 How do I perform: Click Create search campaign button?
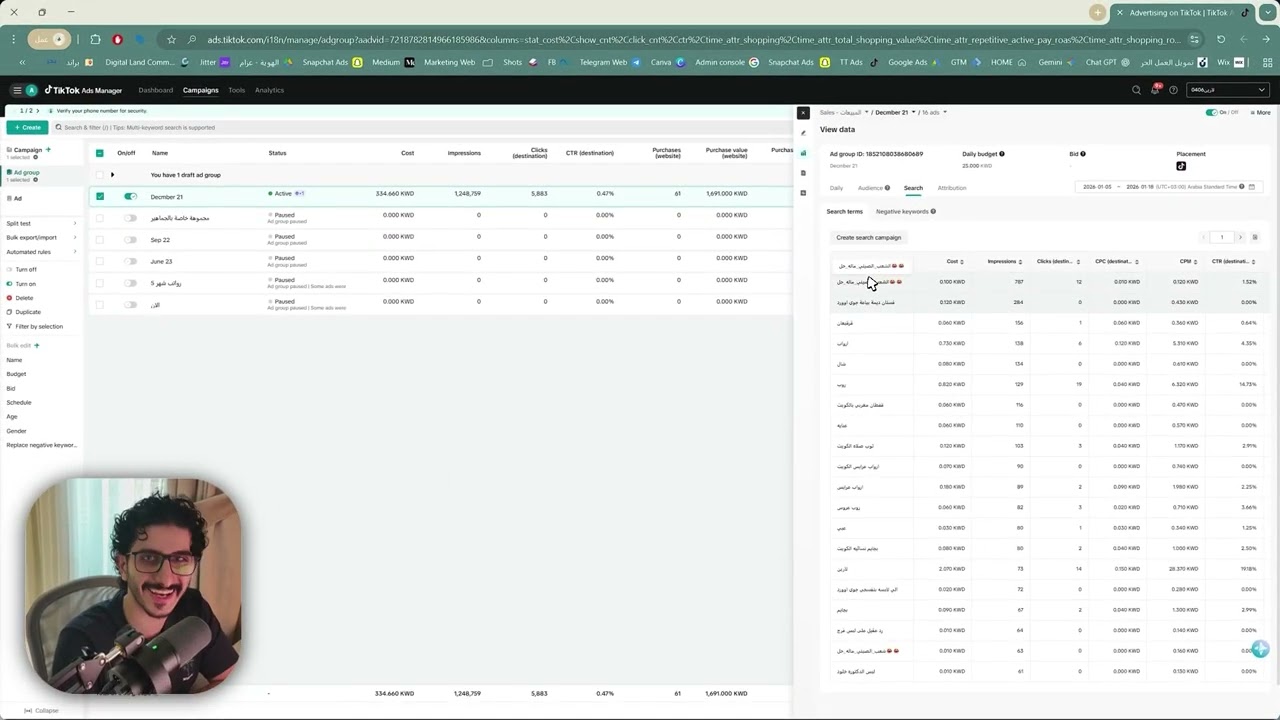pyautogui.click(x=869, y=237)
